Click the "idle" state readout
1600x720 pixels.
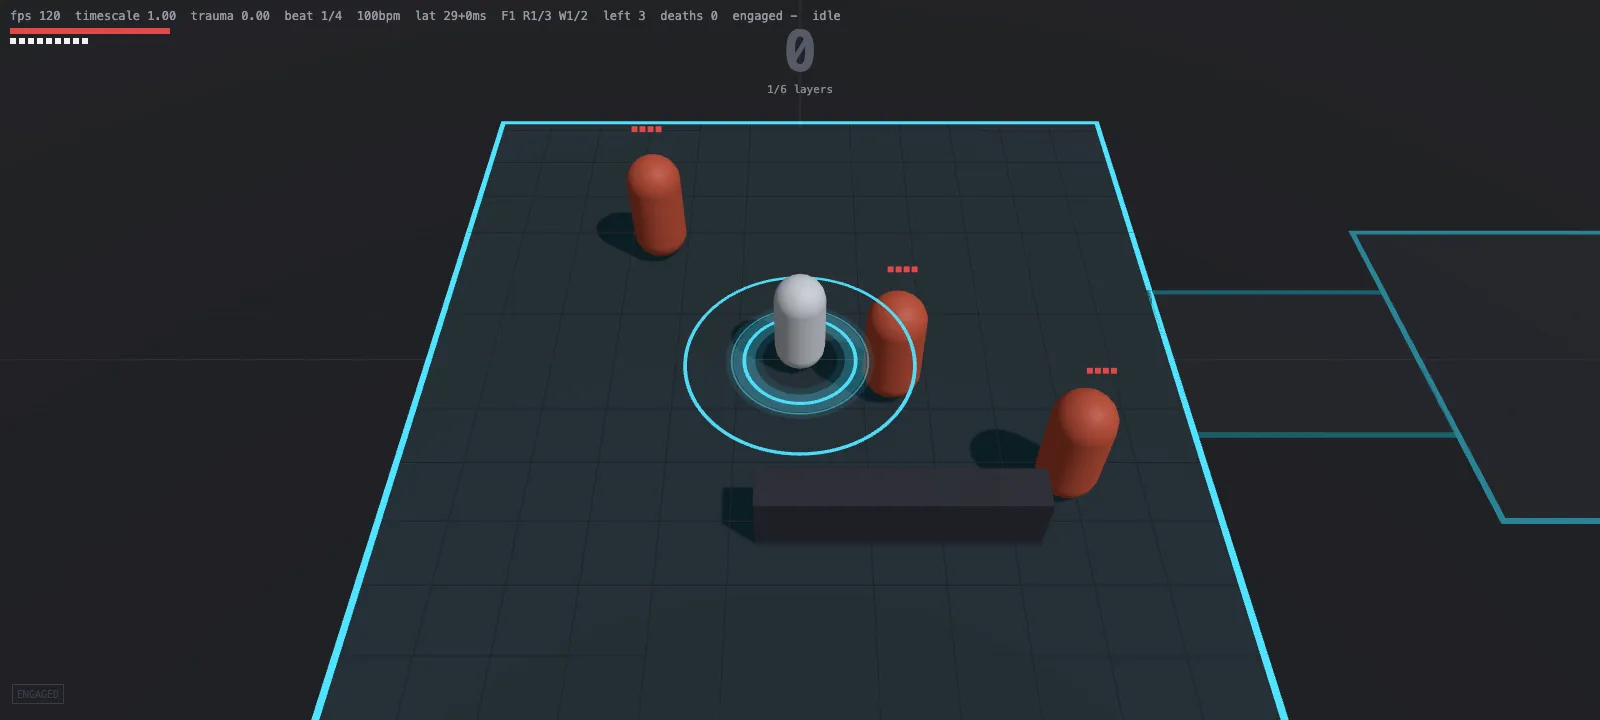(x=826, y=16)
